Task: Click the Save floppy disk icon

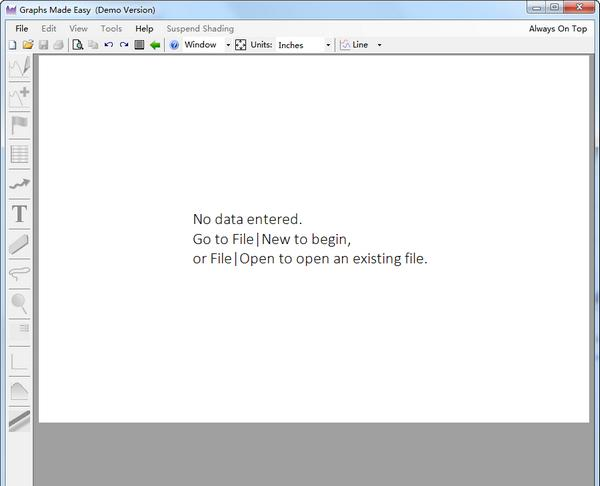Action: pyautogui.click(x=43, y=45)
